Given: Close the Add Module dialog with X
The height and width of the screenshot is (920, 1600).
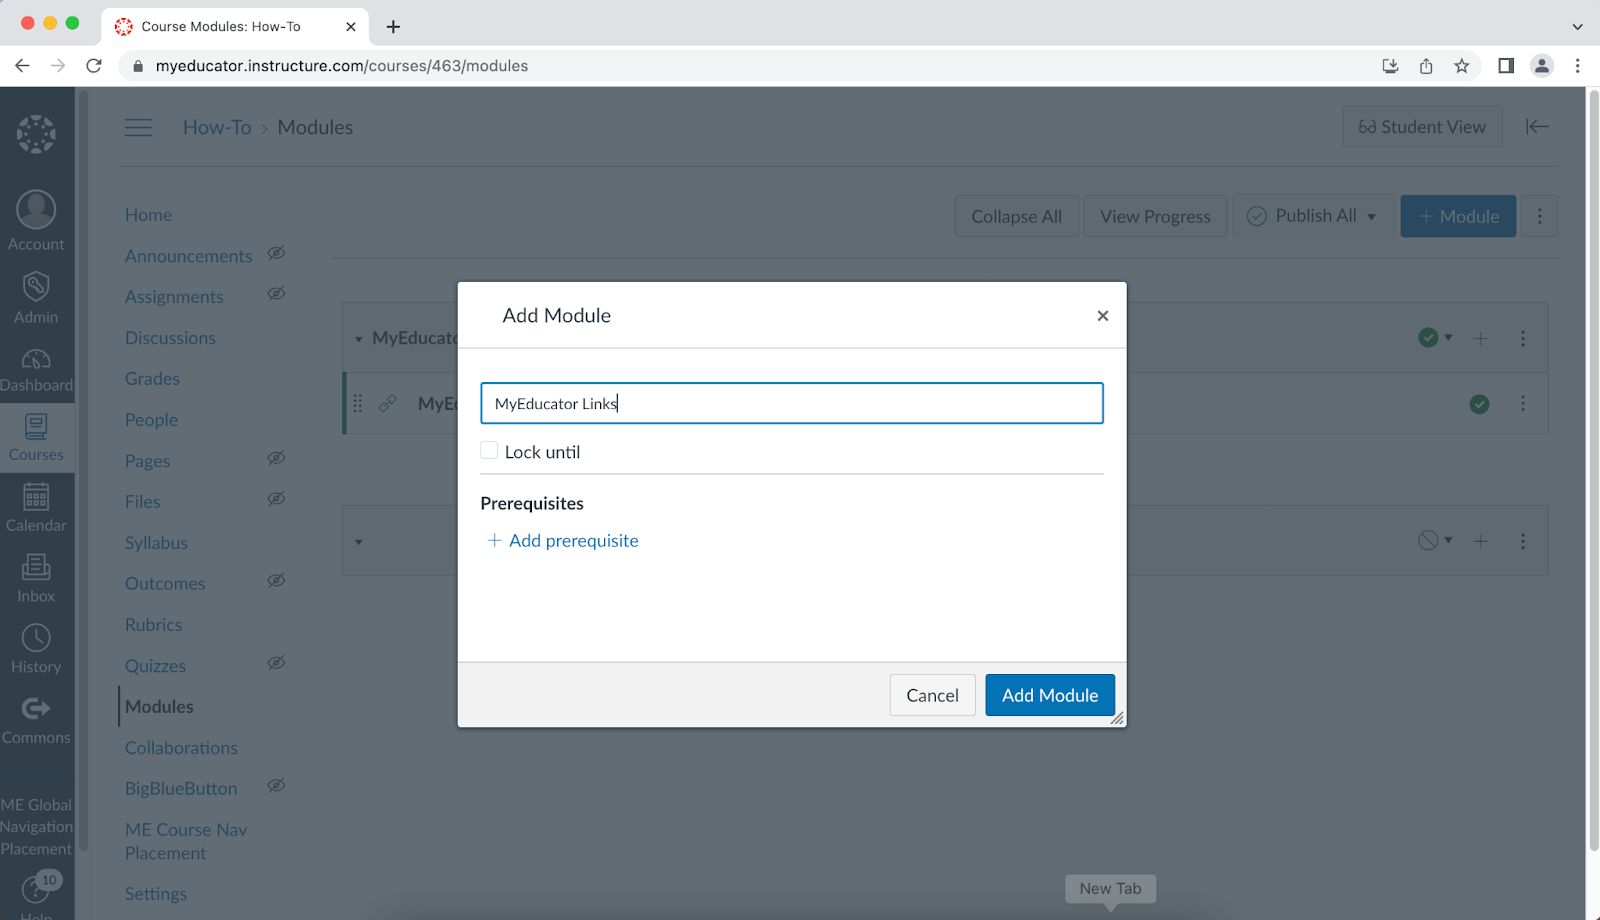Looking at the screenshot, I should [x=1103, y=315].
